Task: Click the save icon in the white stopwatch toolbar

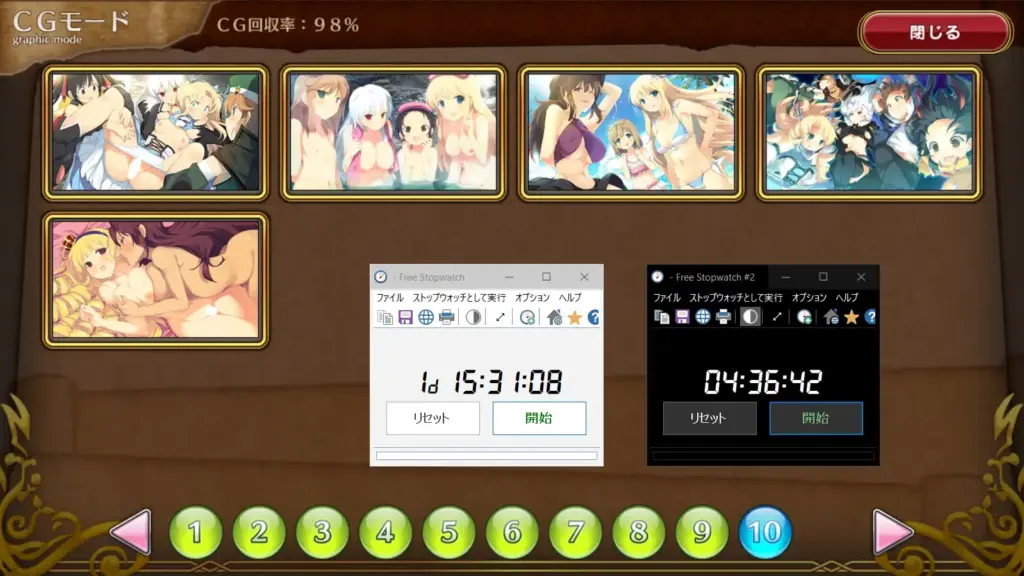Action: pyautogui.click(x=405, y=317)
